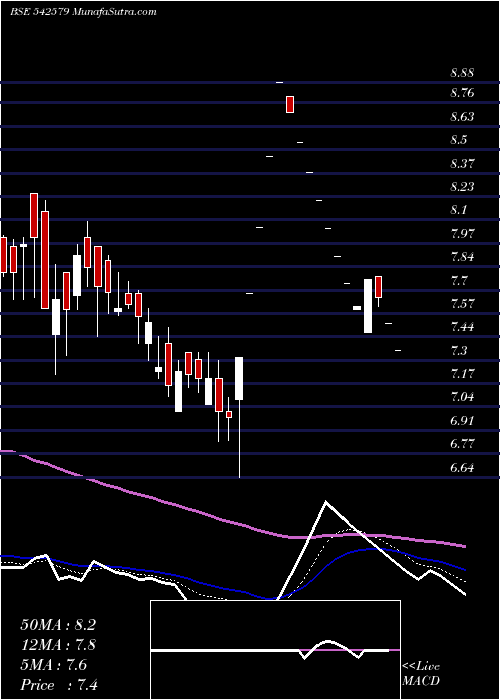
Task: Click the 8.76 price axis label
Action: tap(462, 93)
